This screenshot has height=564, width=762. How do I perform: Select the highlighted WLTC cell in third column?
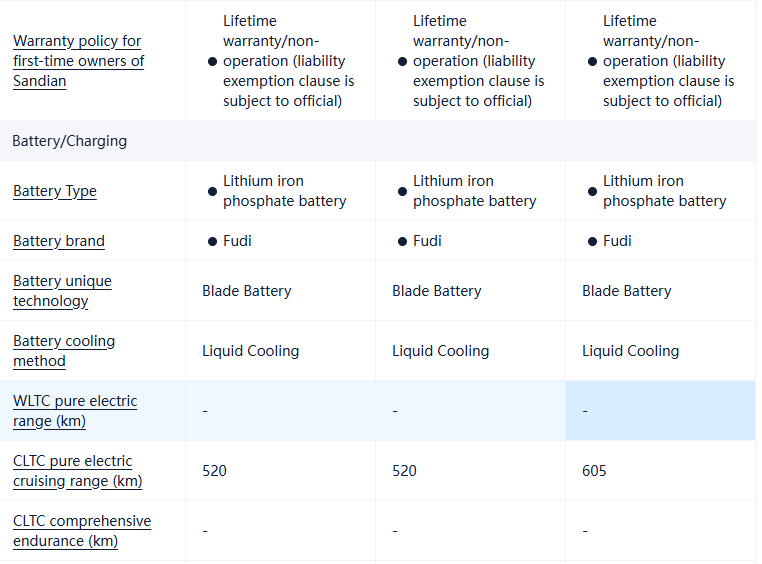click(660, 411)
